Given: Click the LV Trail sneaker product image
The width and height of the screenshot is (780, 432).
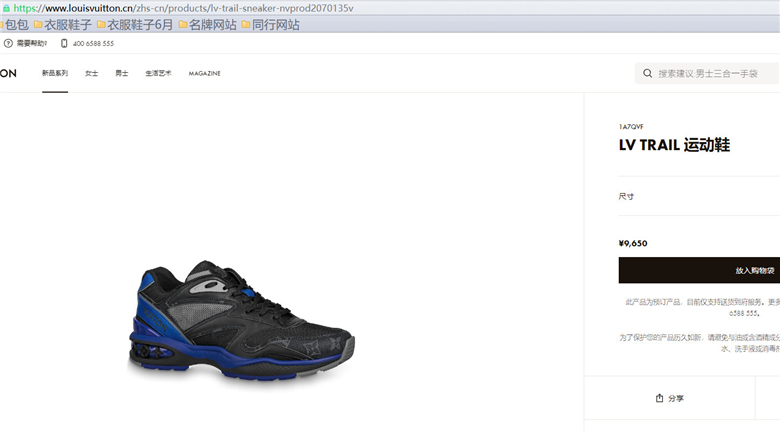Looking at the screenshot, I should 241,320.
